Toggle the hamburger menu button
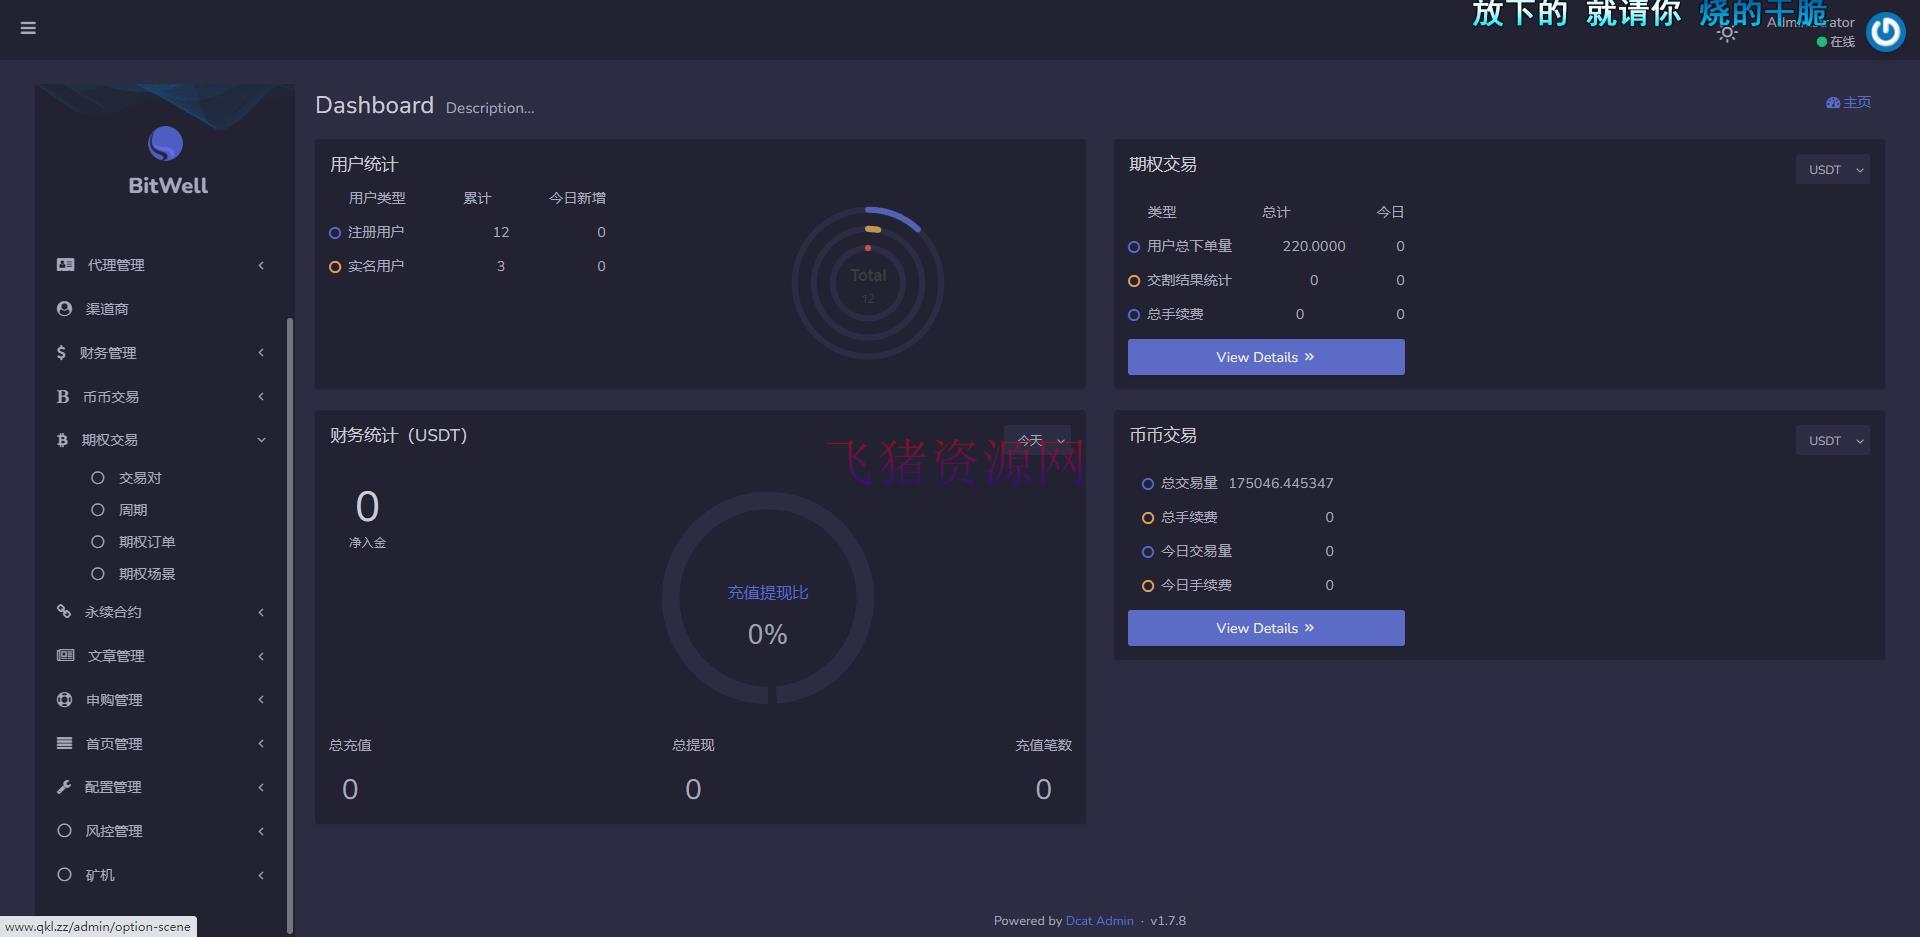Image resolution: width=1920 pixels, height=937 pixels. (x=28, y=28)
